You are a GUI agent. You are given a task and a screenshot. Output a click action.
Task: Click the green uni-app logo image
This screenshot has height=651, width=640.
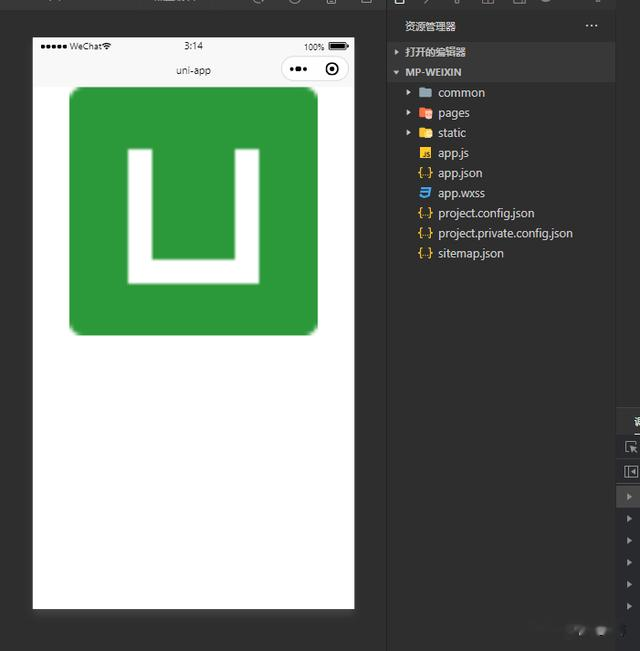tap(193, 211)
